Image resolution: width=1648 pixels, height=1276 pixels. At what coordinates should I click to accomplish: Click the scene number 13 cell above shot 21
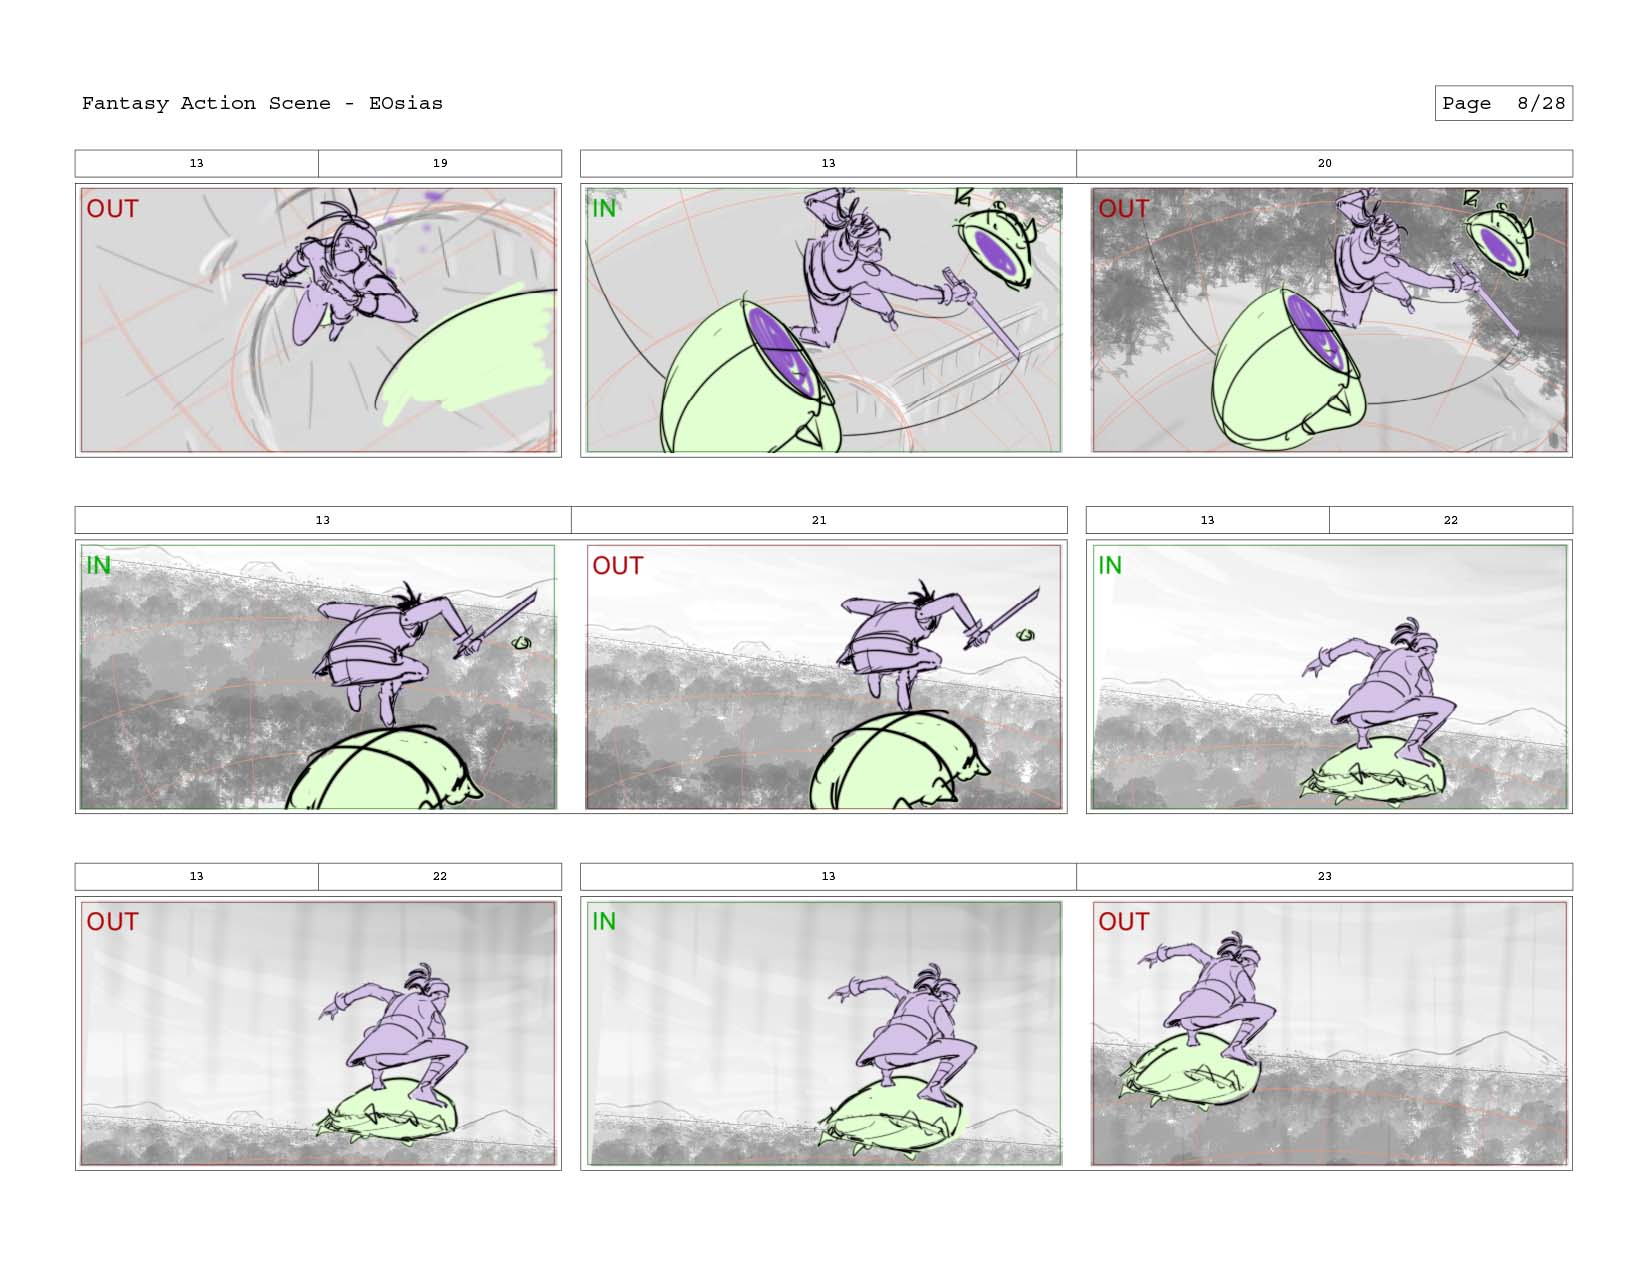(x=323, y=520)
